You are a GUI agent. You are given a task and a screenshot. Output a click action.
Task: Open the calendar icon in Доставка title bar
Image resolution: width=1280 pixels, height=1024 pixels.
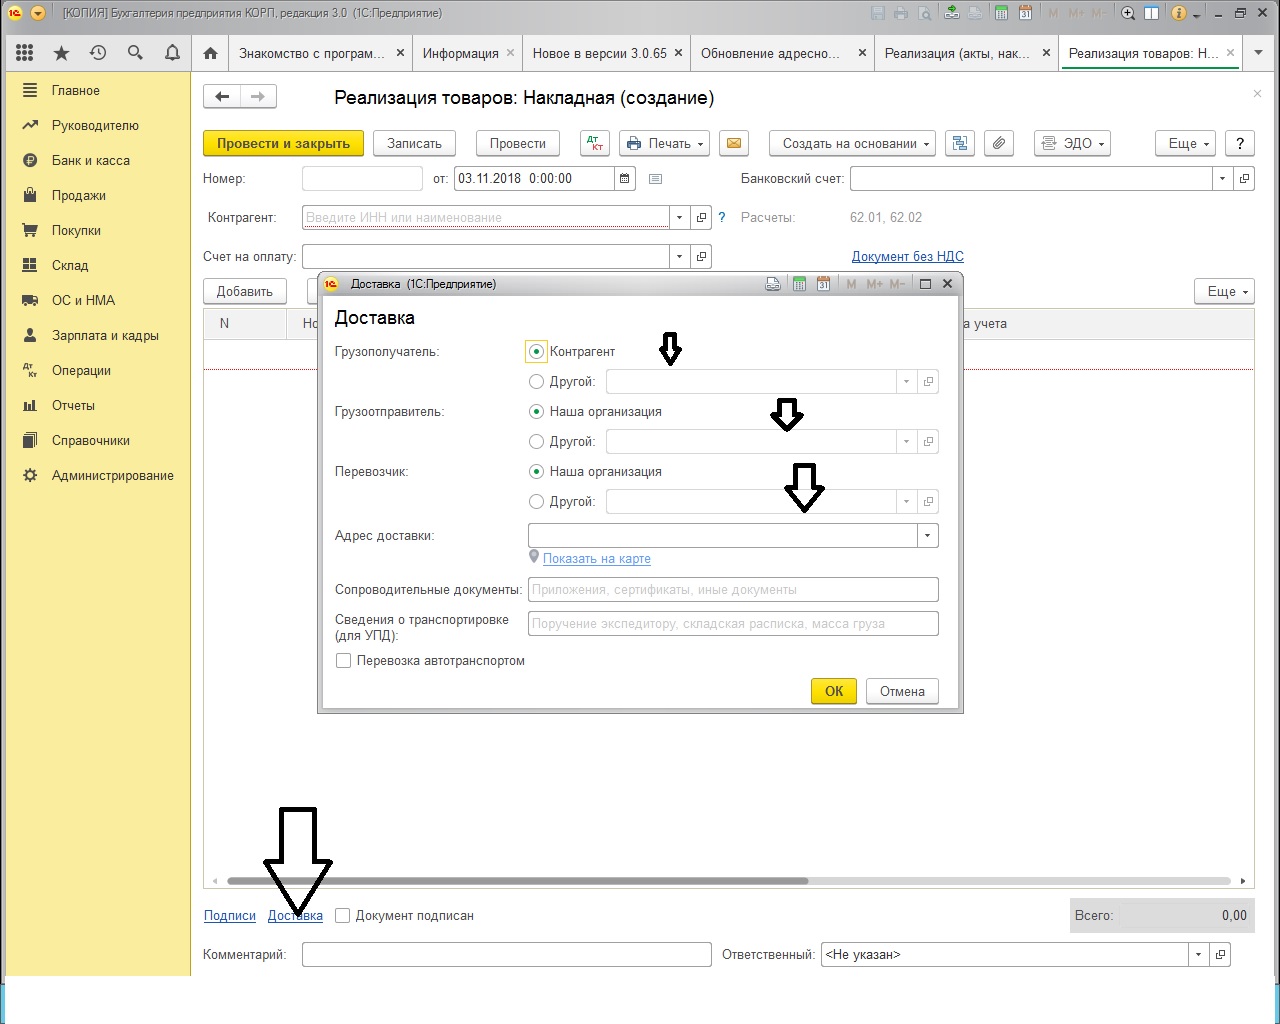(x=823, y=284)
